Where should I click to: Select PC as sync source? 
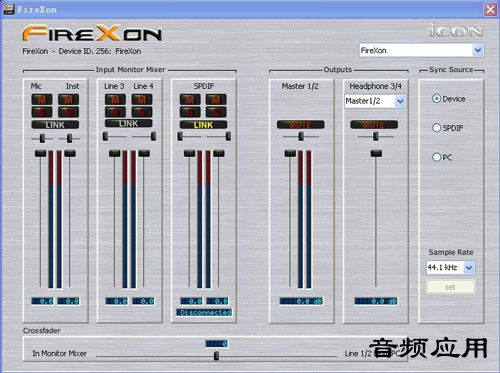coord(436,157)
